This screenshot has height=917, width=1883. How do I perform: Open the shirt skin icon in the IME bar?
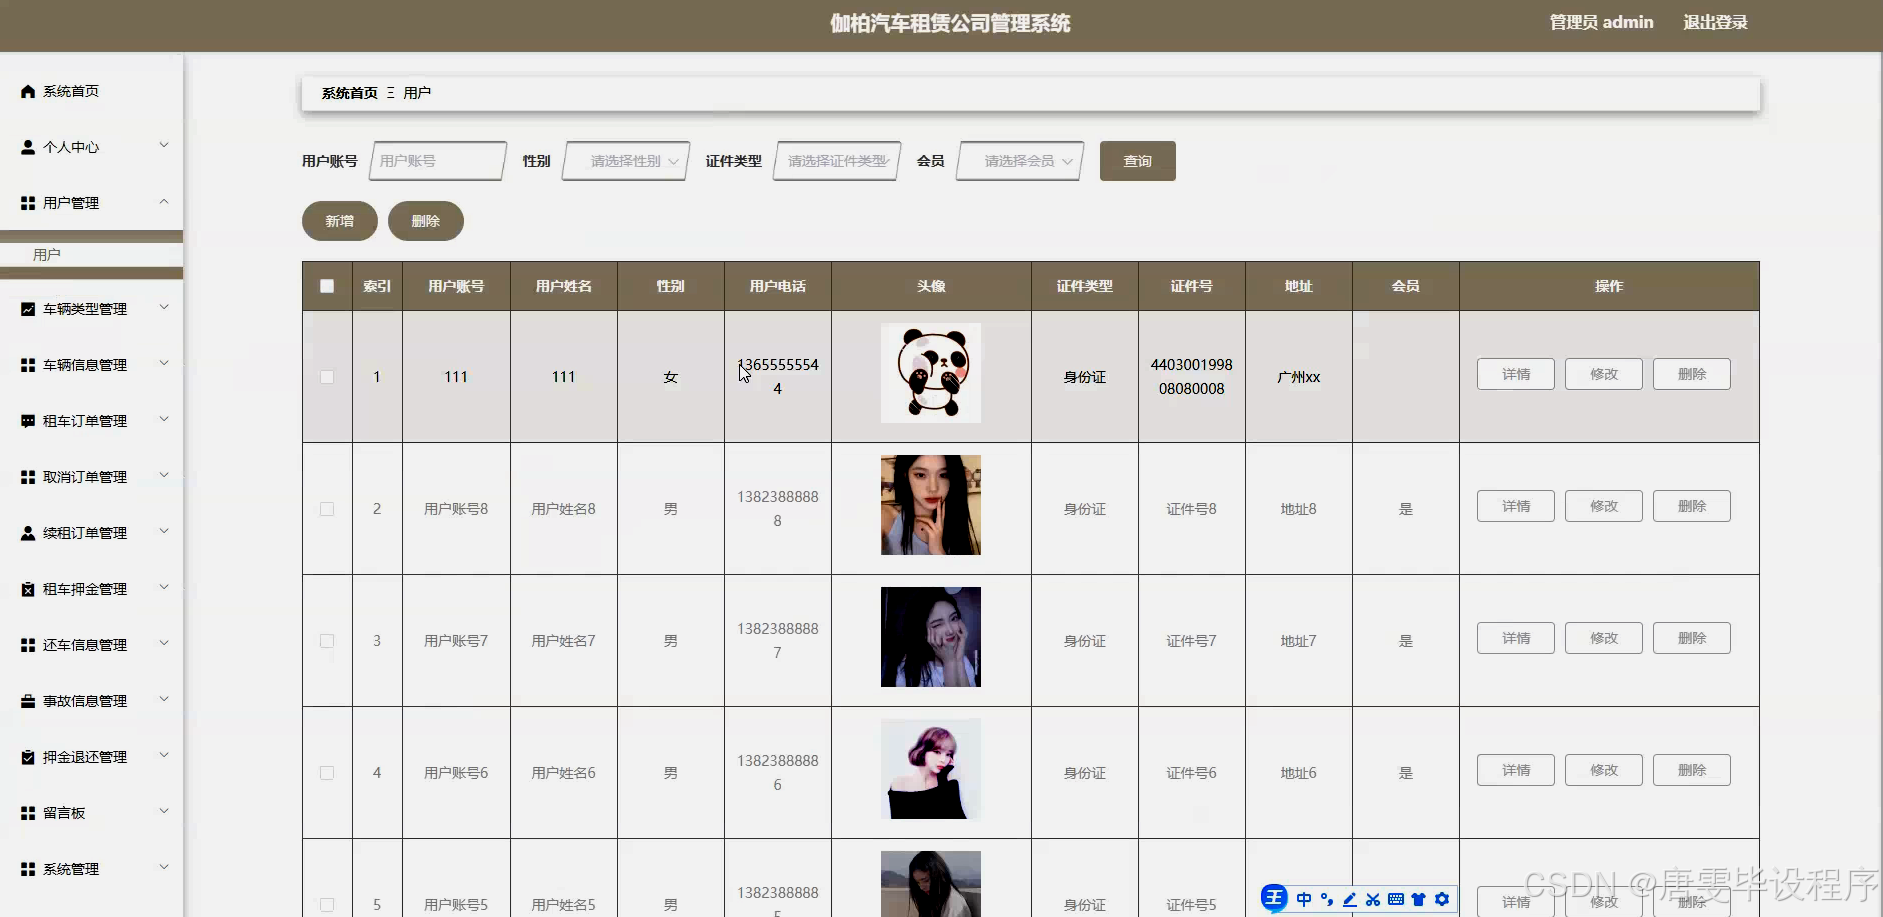point(1418,899)
